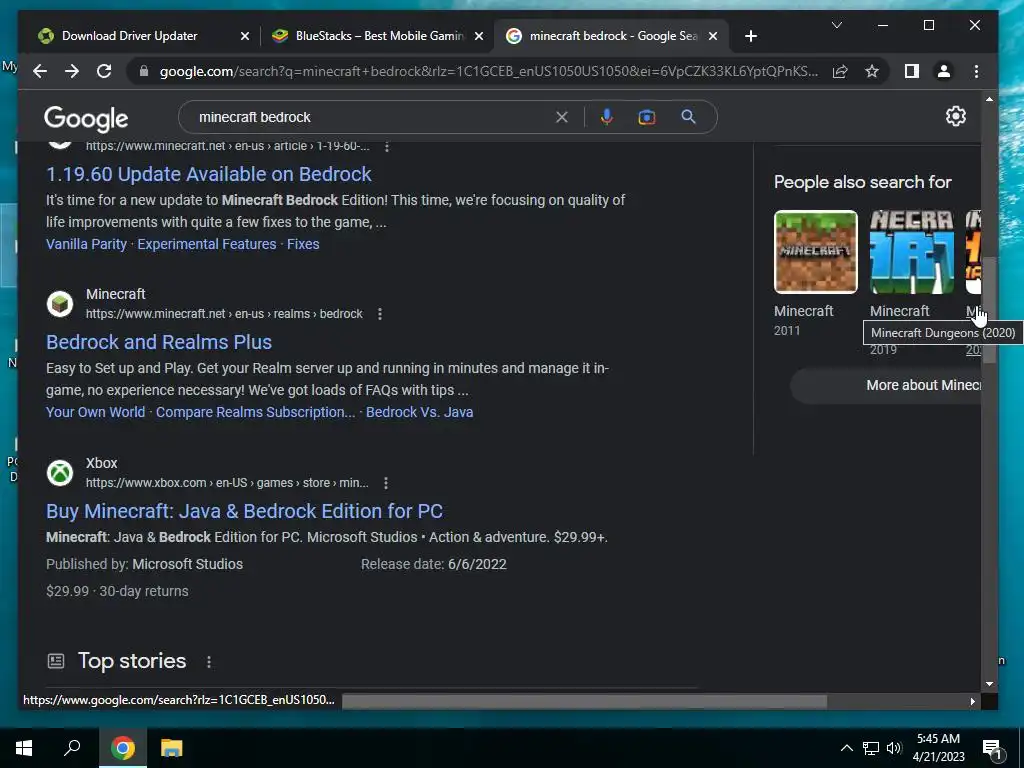Click the Xbox favicon

click(x=60, y=473)
